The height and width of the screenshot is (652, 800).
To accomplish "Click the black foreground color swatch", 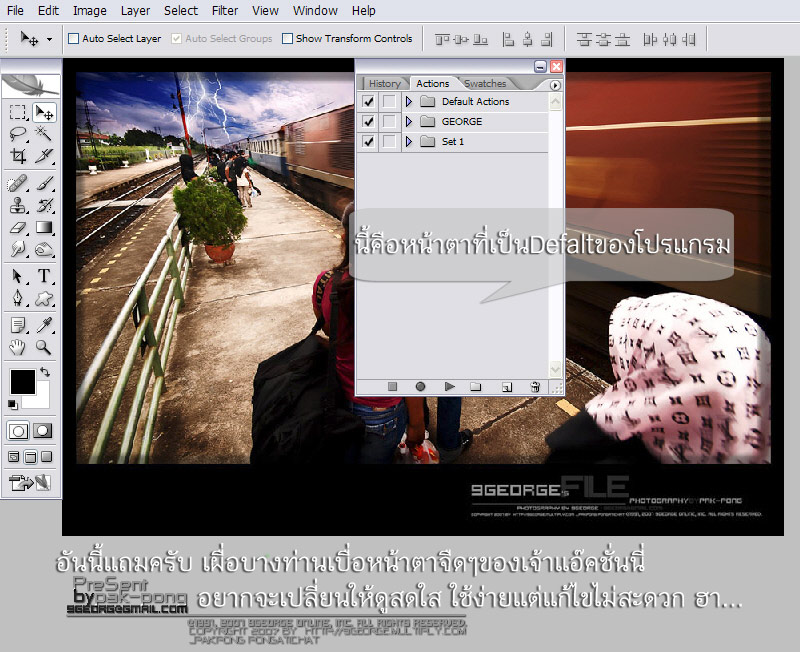I will [23, 381].
